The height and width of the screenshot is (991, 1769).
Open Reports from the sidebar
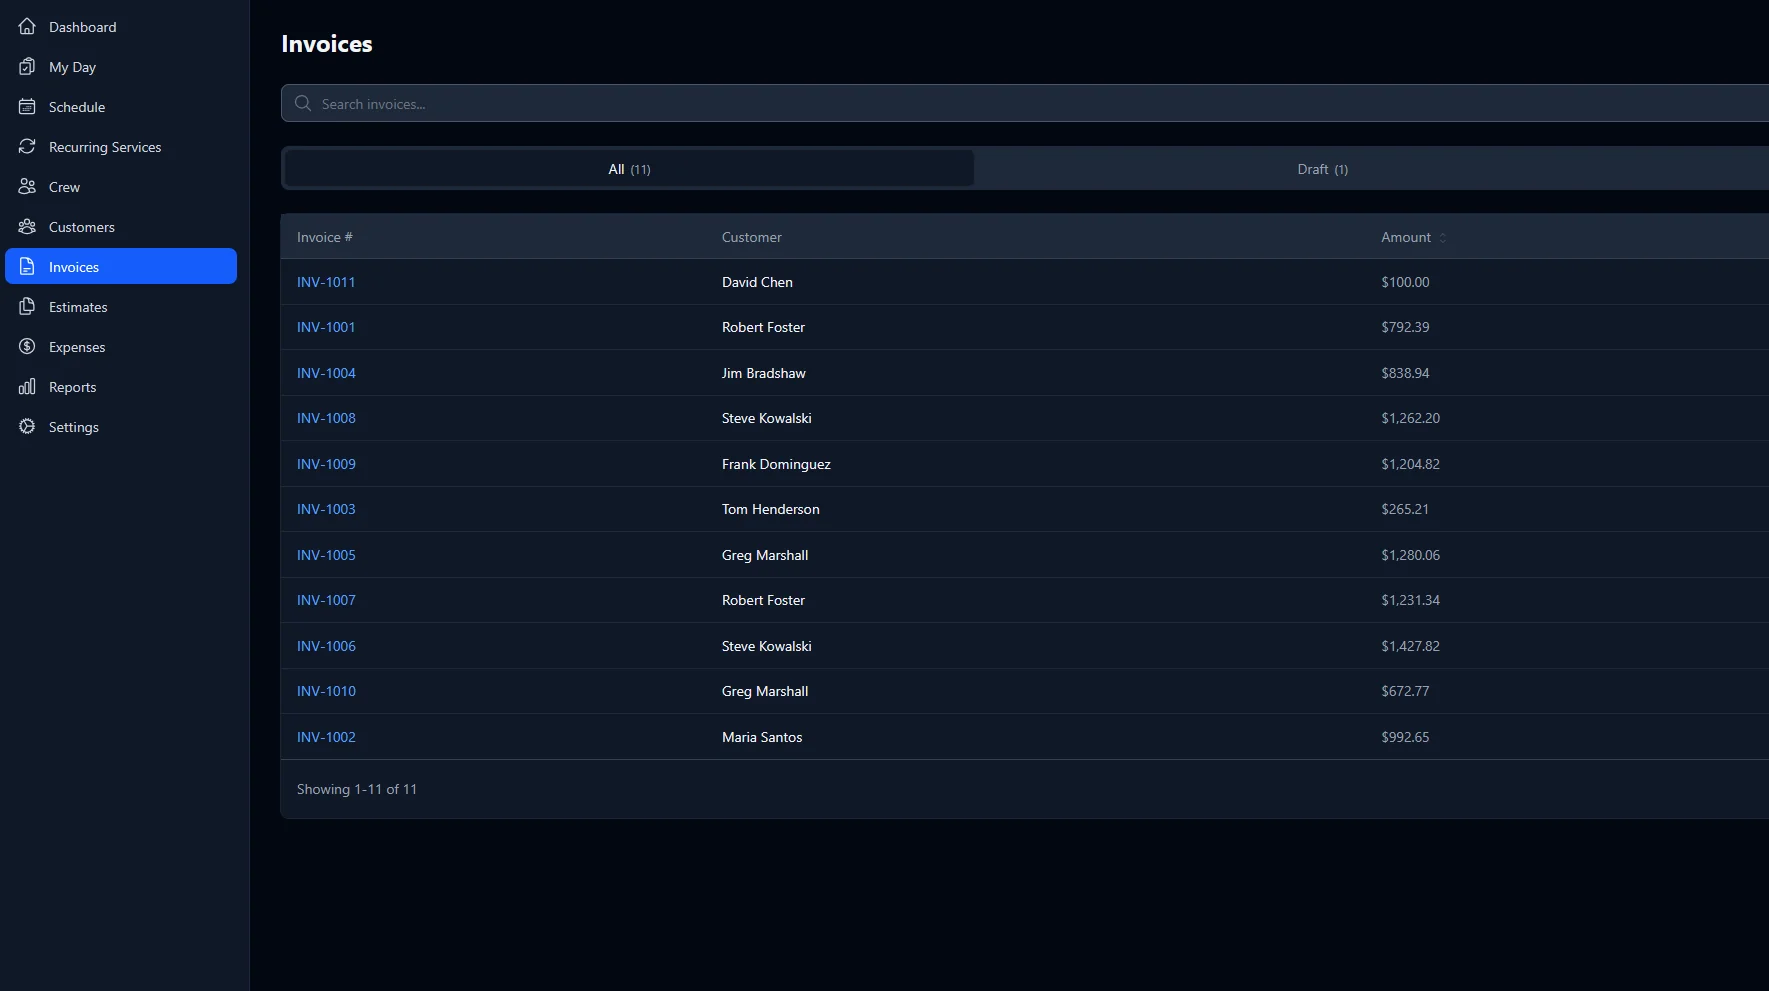tap(121, 387)
